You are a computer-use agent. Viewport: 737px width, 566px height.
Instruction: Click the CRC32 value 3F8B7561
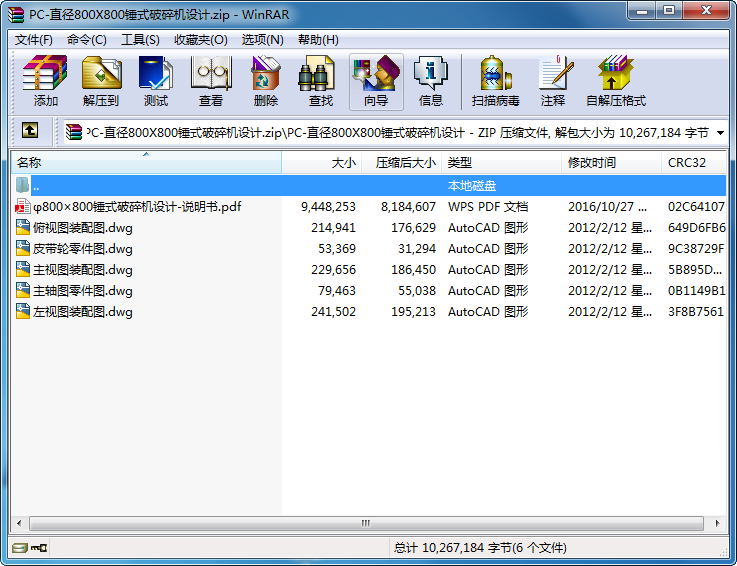[696, 311]
